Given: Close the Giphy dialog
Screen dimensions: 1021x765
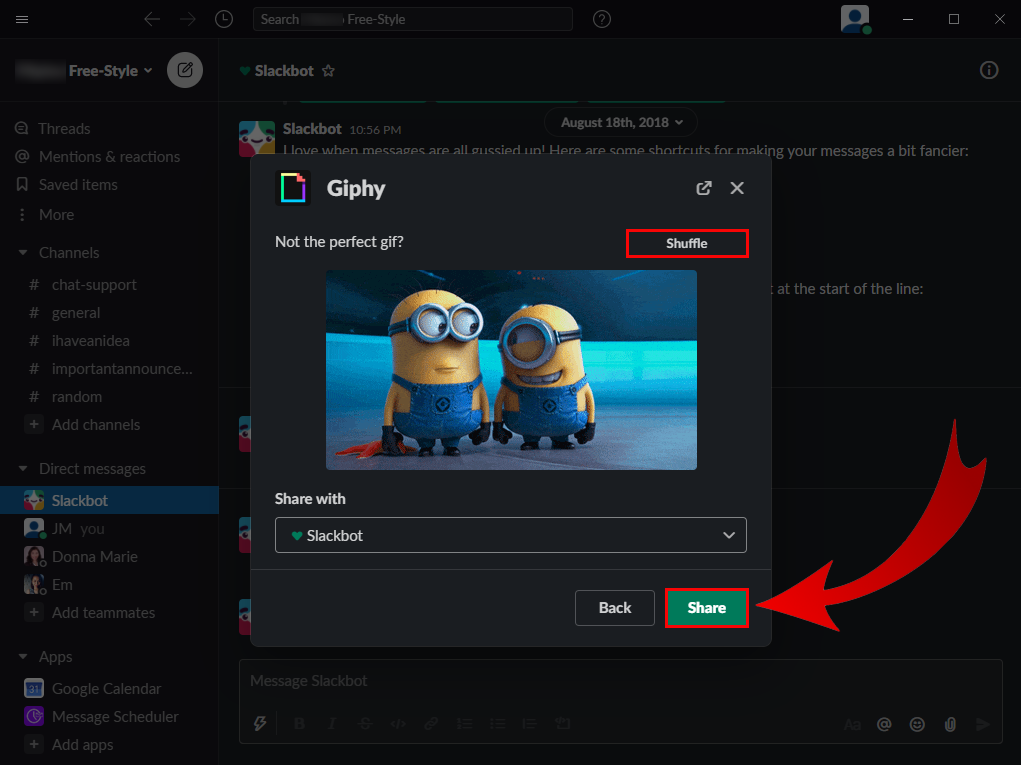Looking at the screenshot, I should pos(737,188).
